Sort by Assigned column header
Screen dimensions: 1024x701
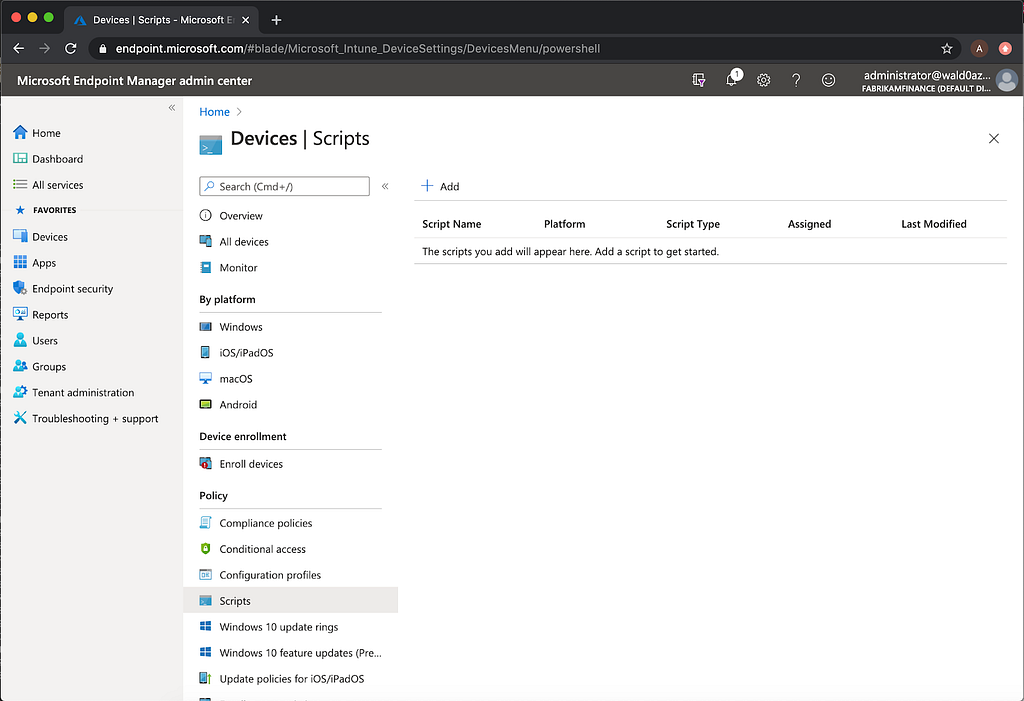pos(809,224)
